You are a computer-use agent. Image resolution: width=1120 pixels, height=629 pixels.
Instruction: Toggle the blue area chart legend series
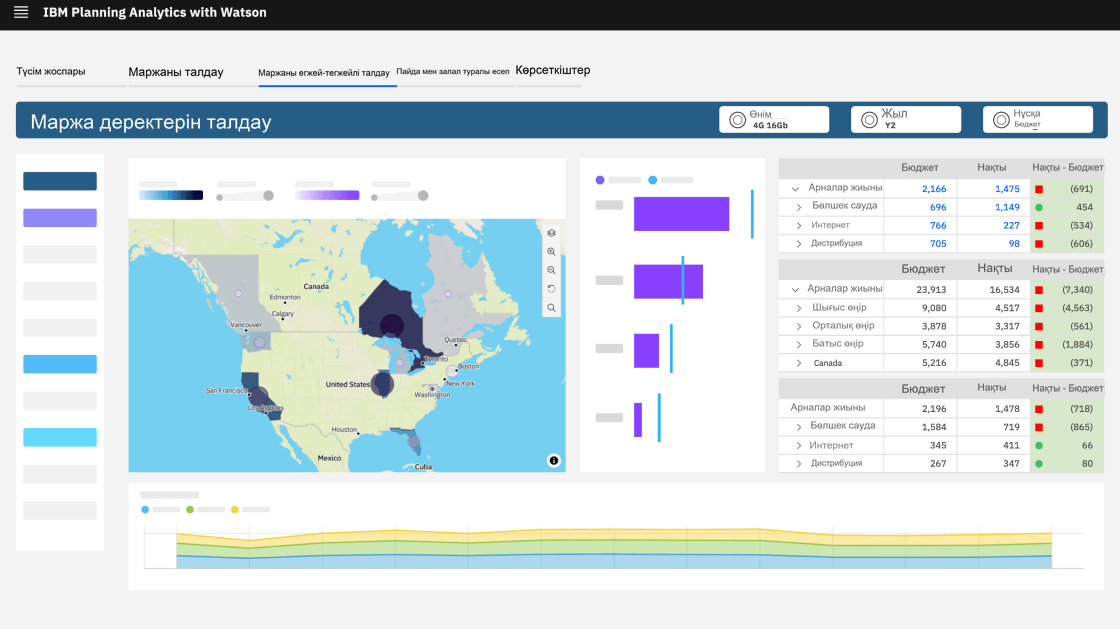click(x=145, y=510)
